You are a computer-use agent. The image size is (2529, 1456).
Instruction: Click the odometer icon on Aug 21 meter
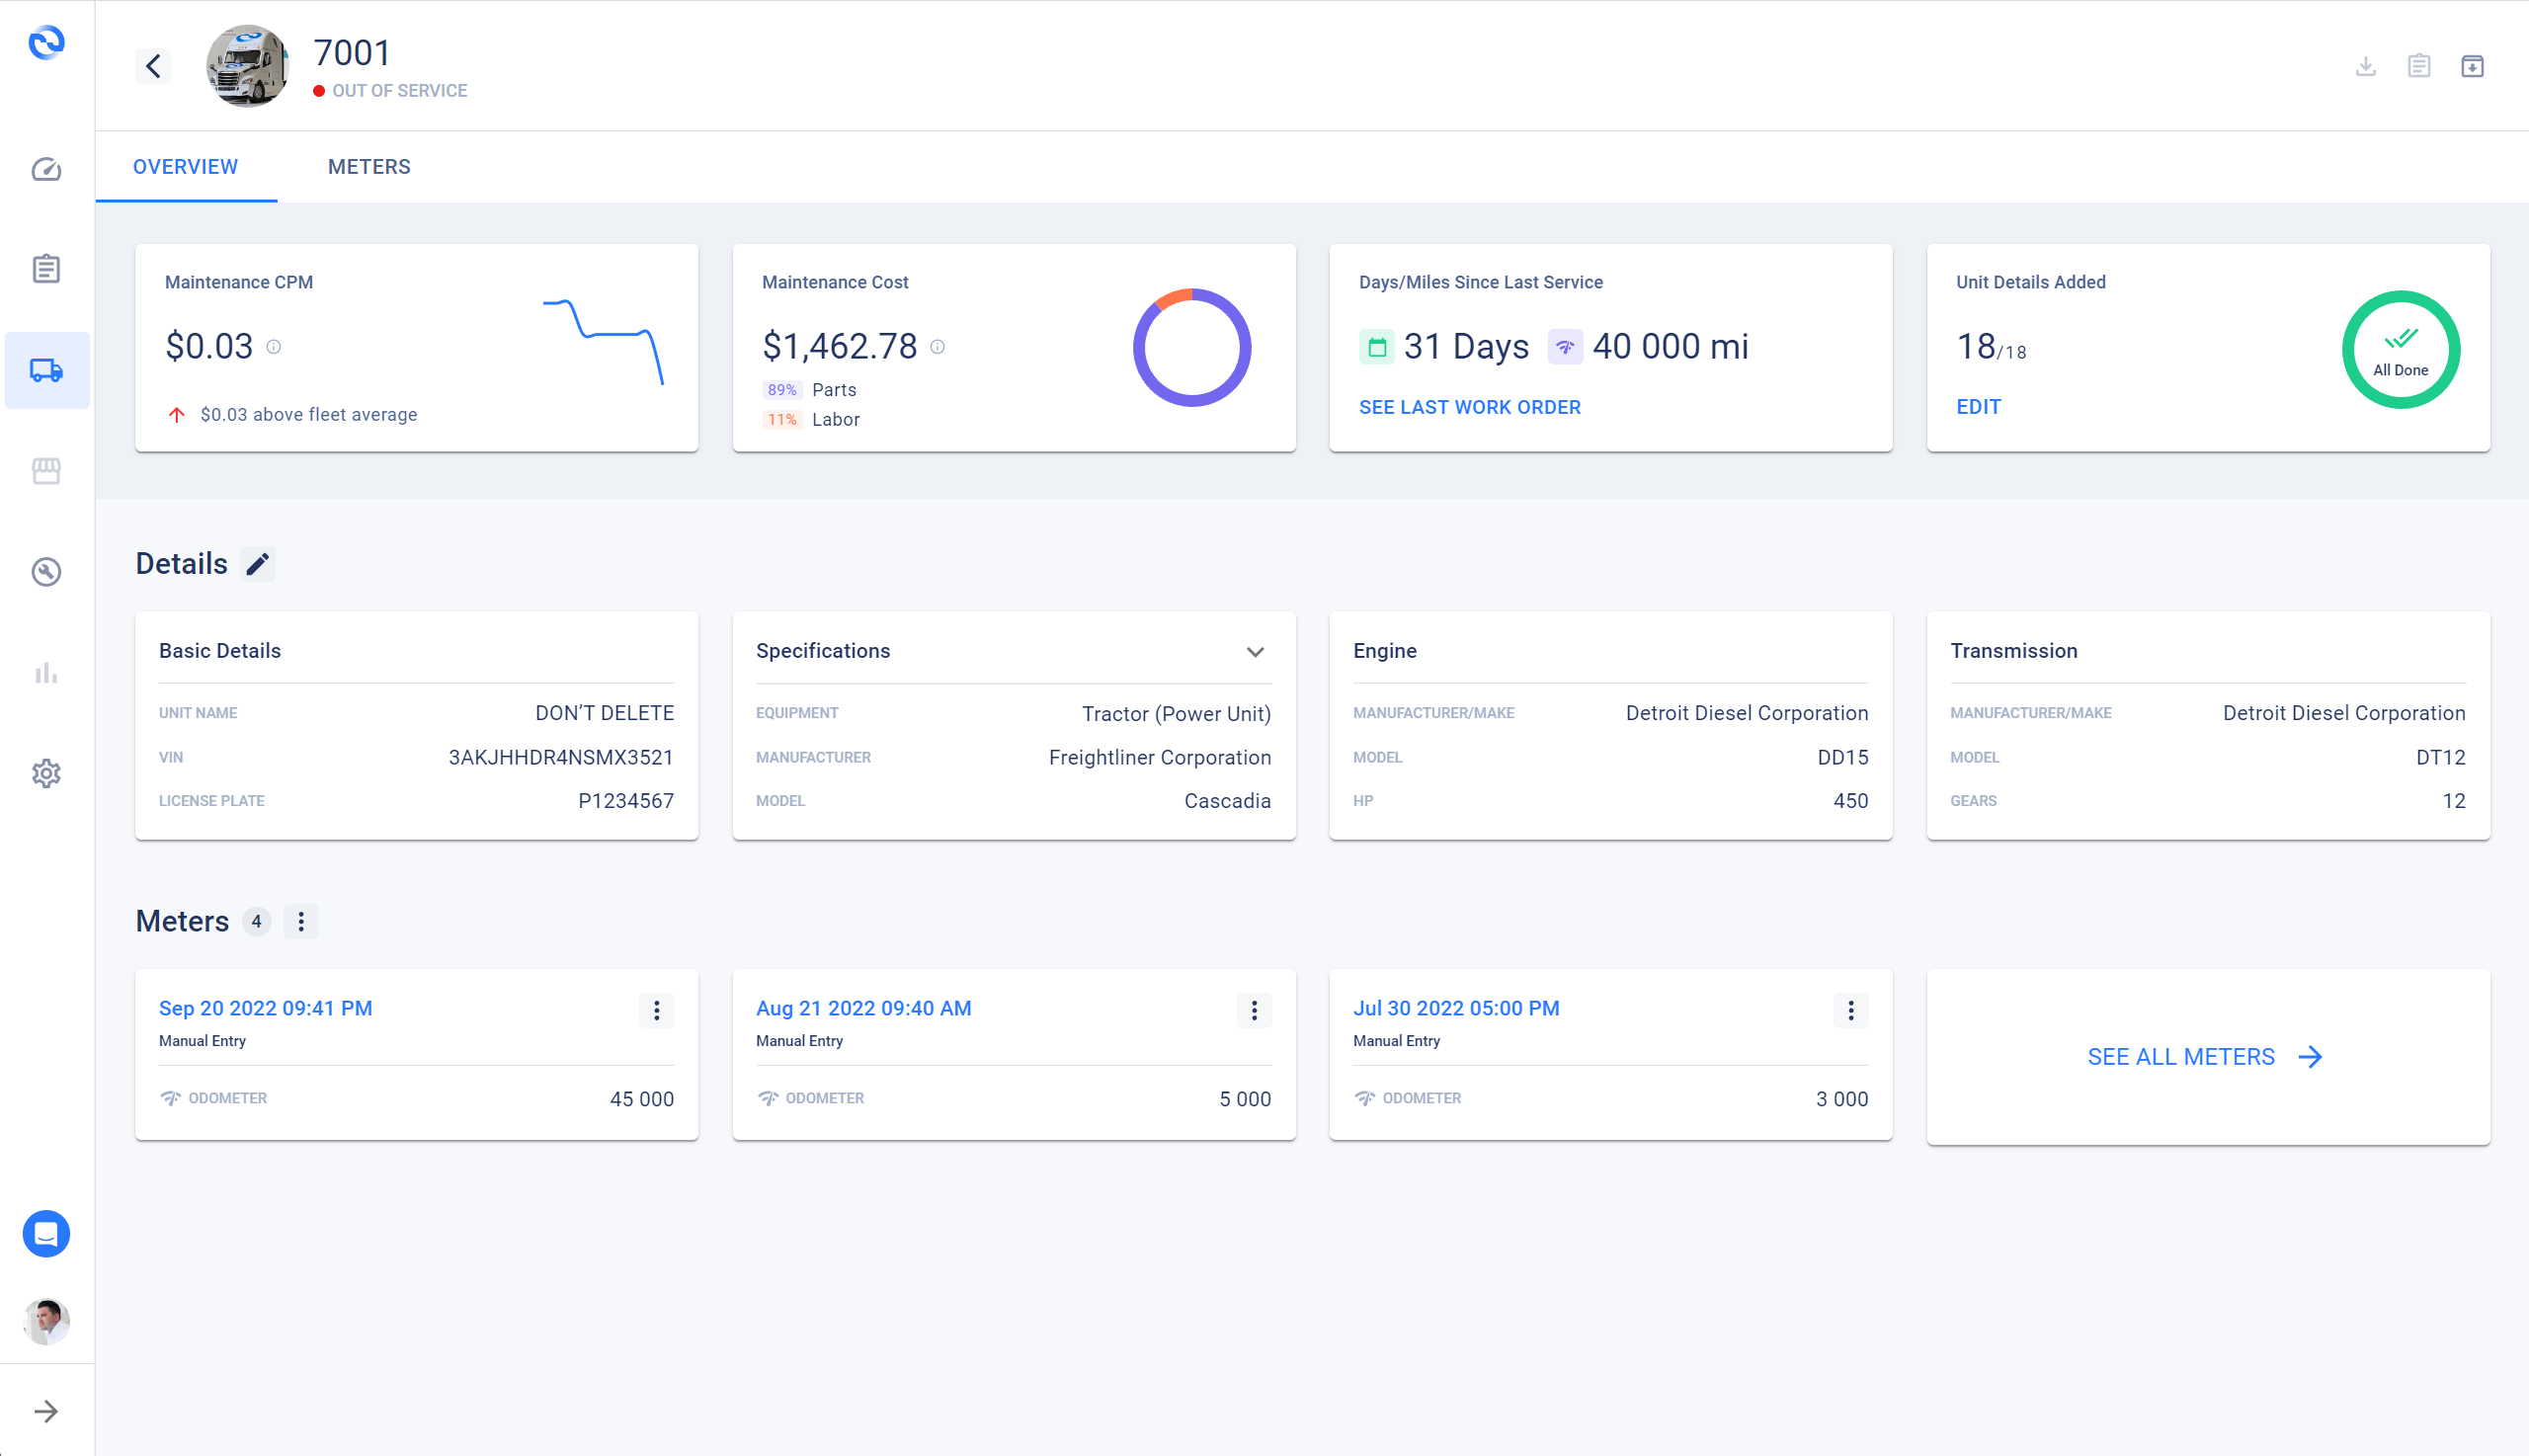(768, 1096)
